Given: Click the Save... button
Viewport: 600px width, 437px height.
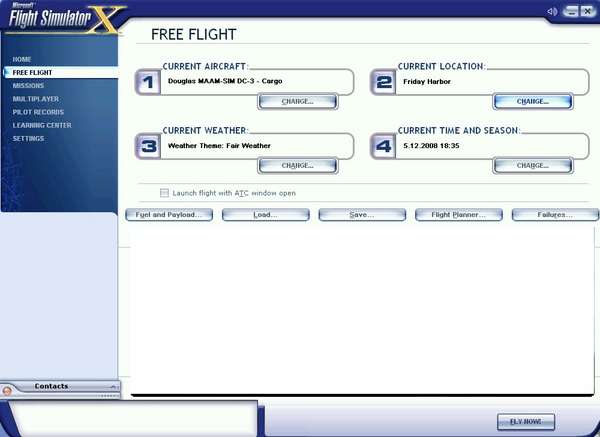Looking at the screenshot, I should pos(362,215).
